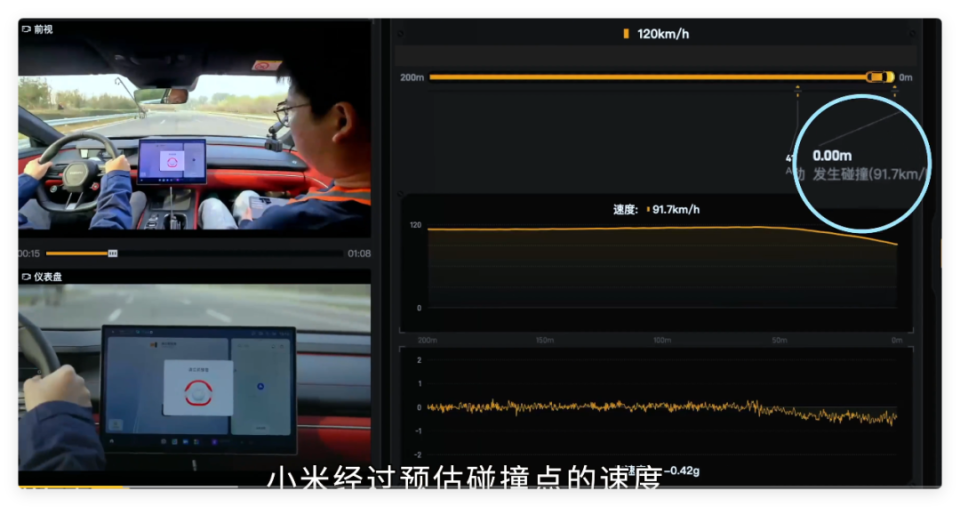Click the playback slider handle near 00:15
Image resolution: width=960 pixels, height=507 pixels.
tap(113, 254)
